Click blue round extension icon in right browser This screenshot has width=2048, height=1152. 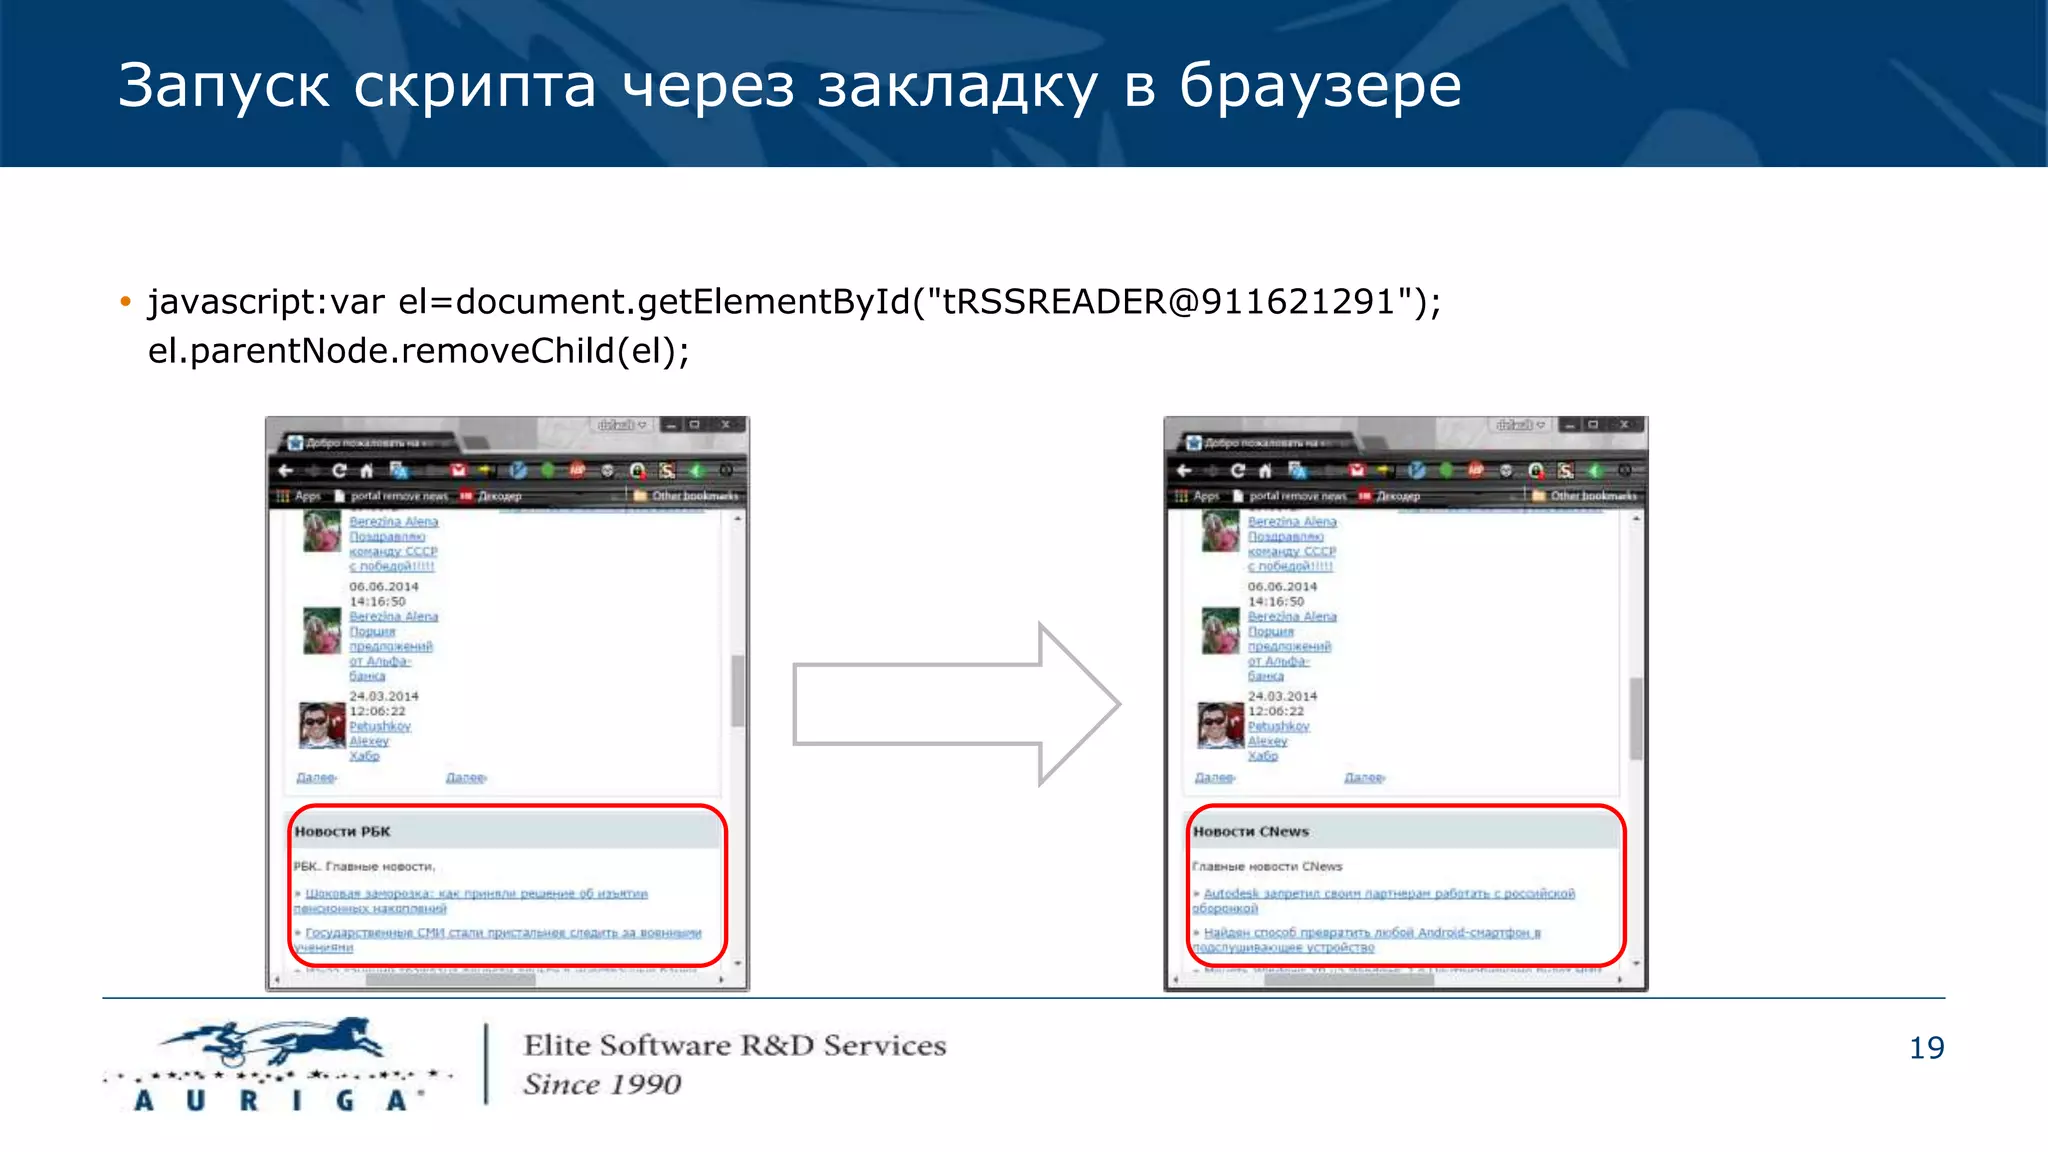(1417, 470)
